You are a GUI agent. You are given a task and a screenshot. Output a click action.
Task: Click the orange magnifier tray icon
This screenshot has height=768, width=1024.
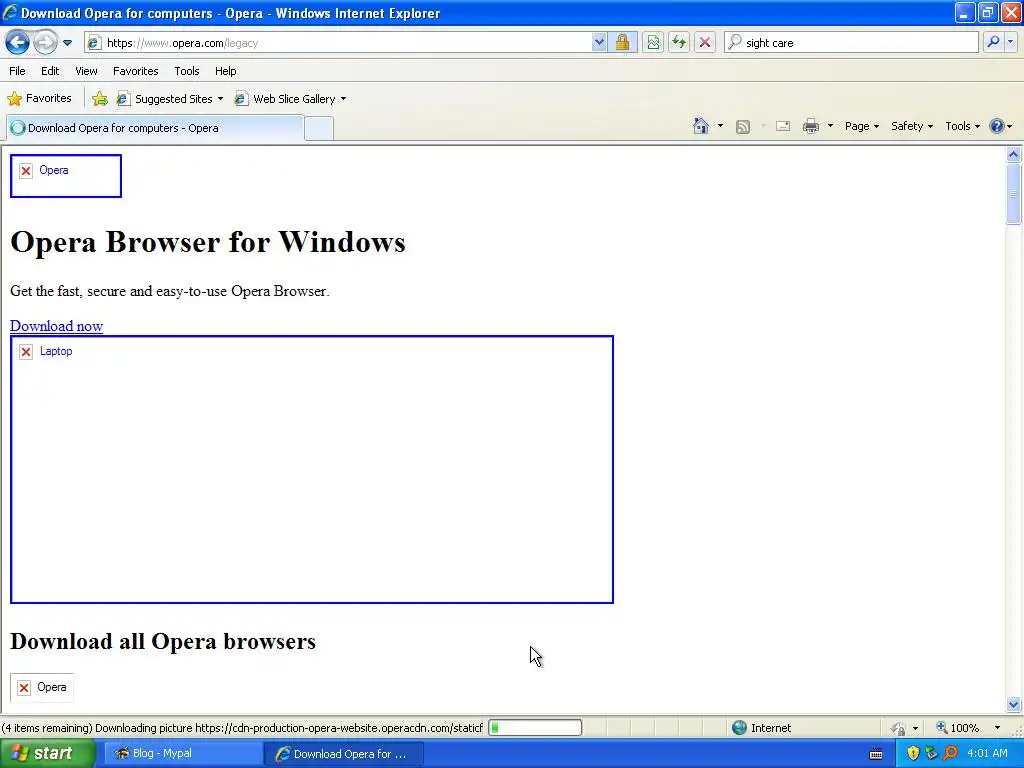click(x=950, y=754)
